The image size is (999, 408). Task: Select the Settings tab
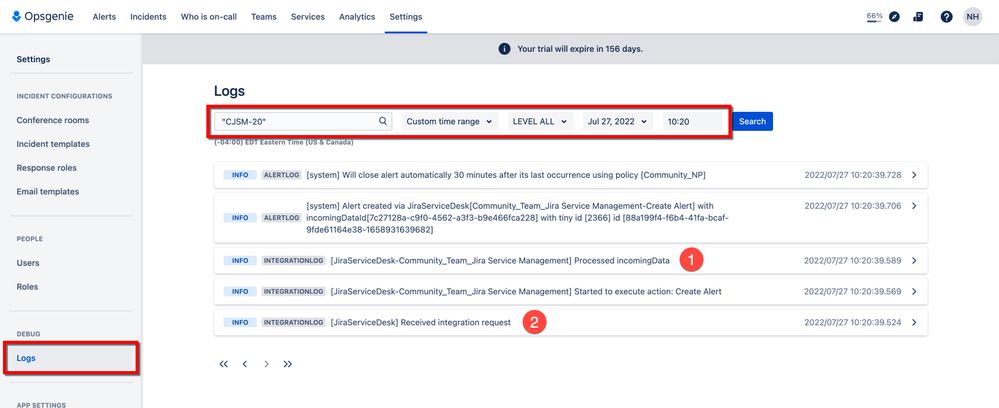(x=406, y=17)
